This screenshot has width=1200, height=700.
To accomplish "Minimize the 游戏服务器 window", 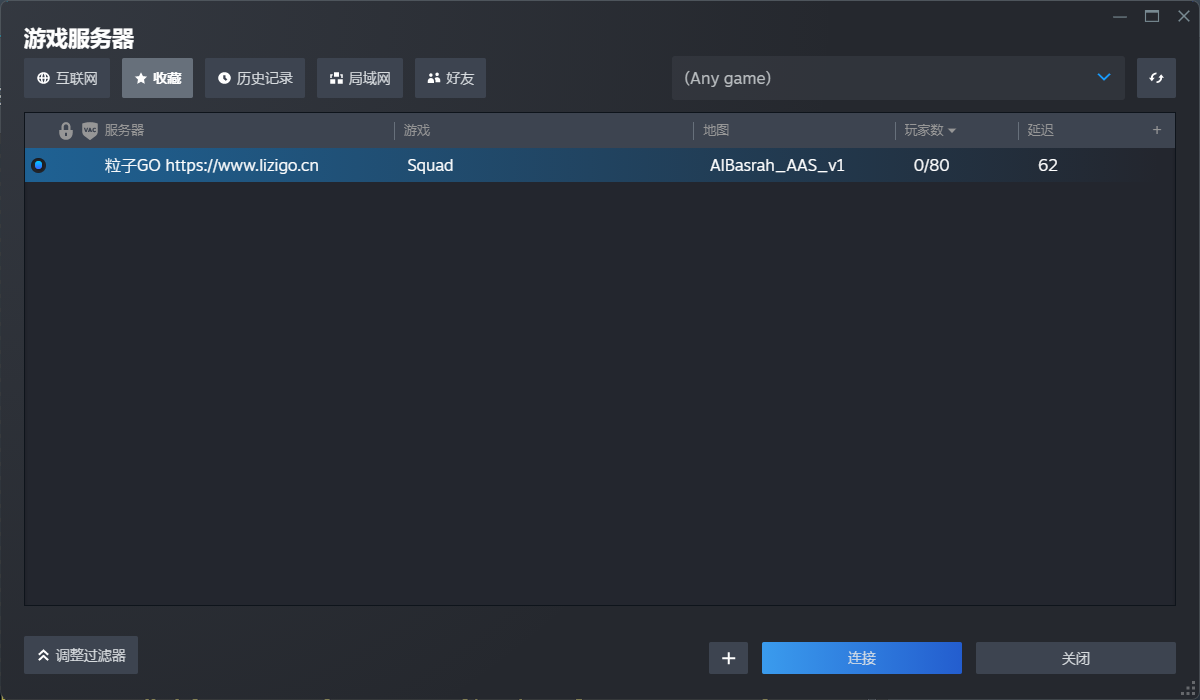I will pos(1120,16).
